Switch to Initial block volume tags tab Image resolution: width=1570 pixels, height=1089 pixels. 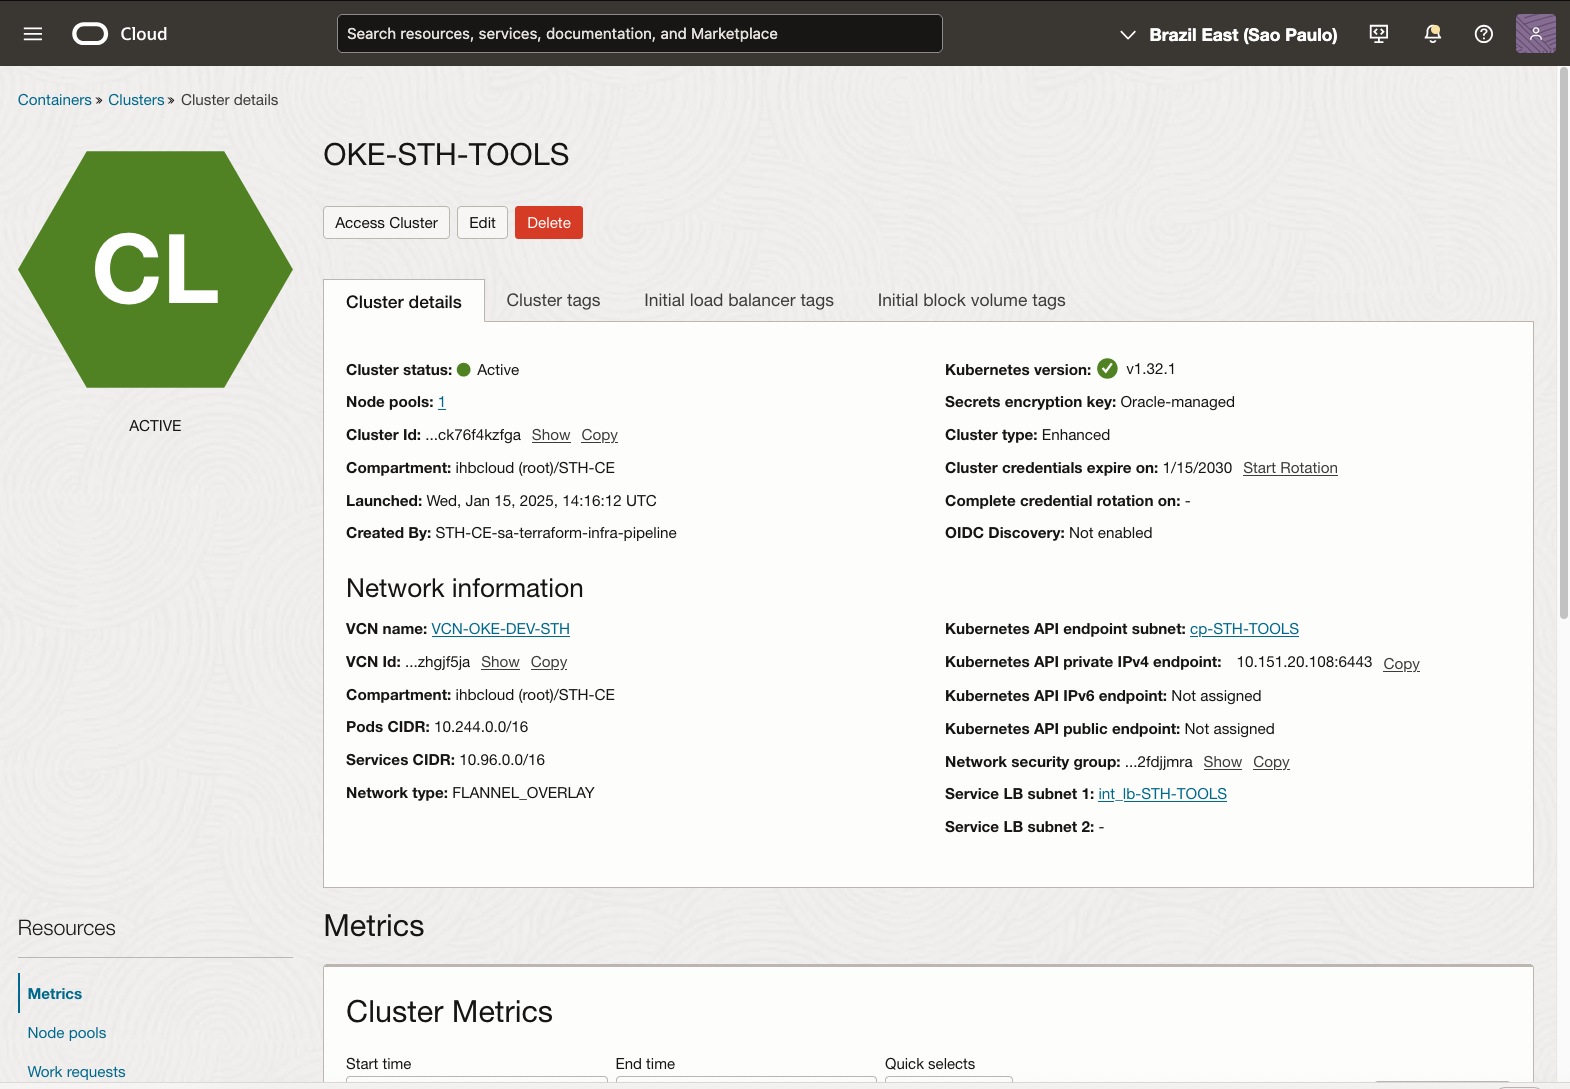(971, 300)
